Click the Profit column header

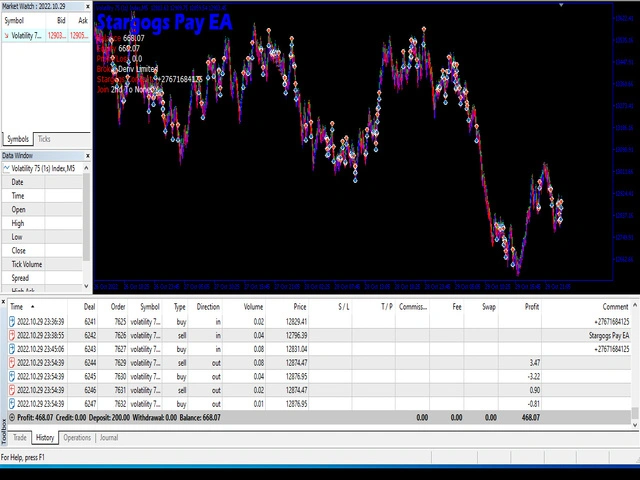coord(532,307)
